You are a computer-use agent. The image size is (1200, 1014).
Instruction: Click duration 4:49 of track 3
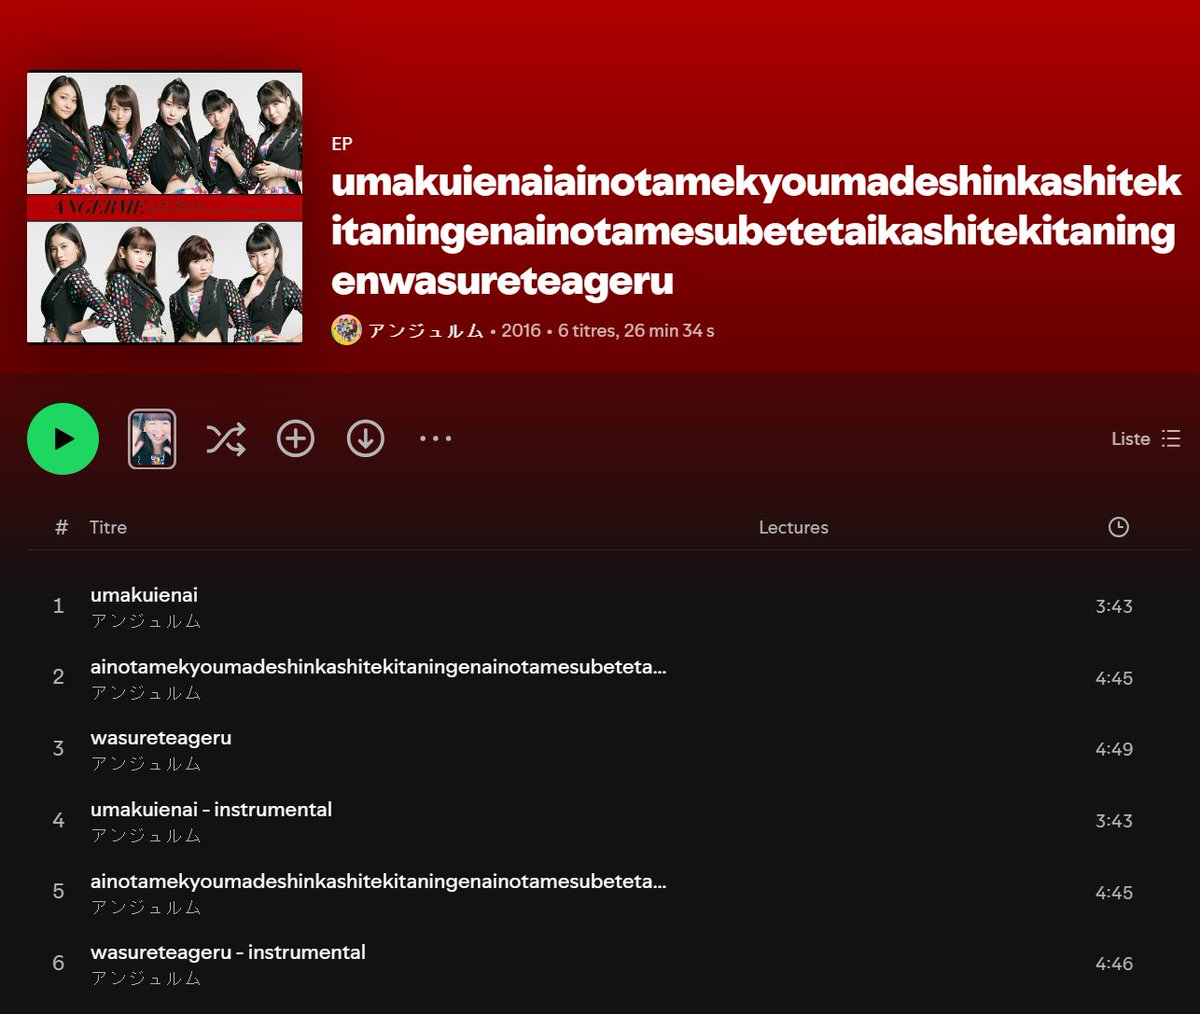tap(1114, 749)
